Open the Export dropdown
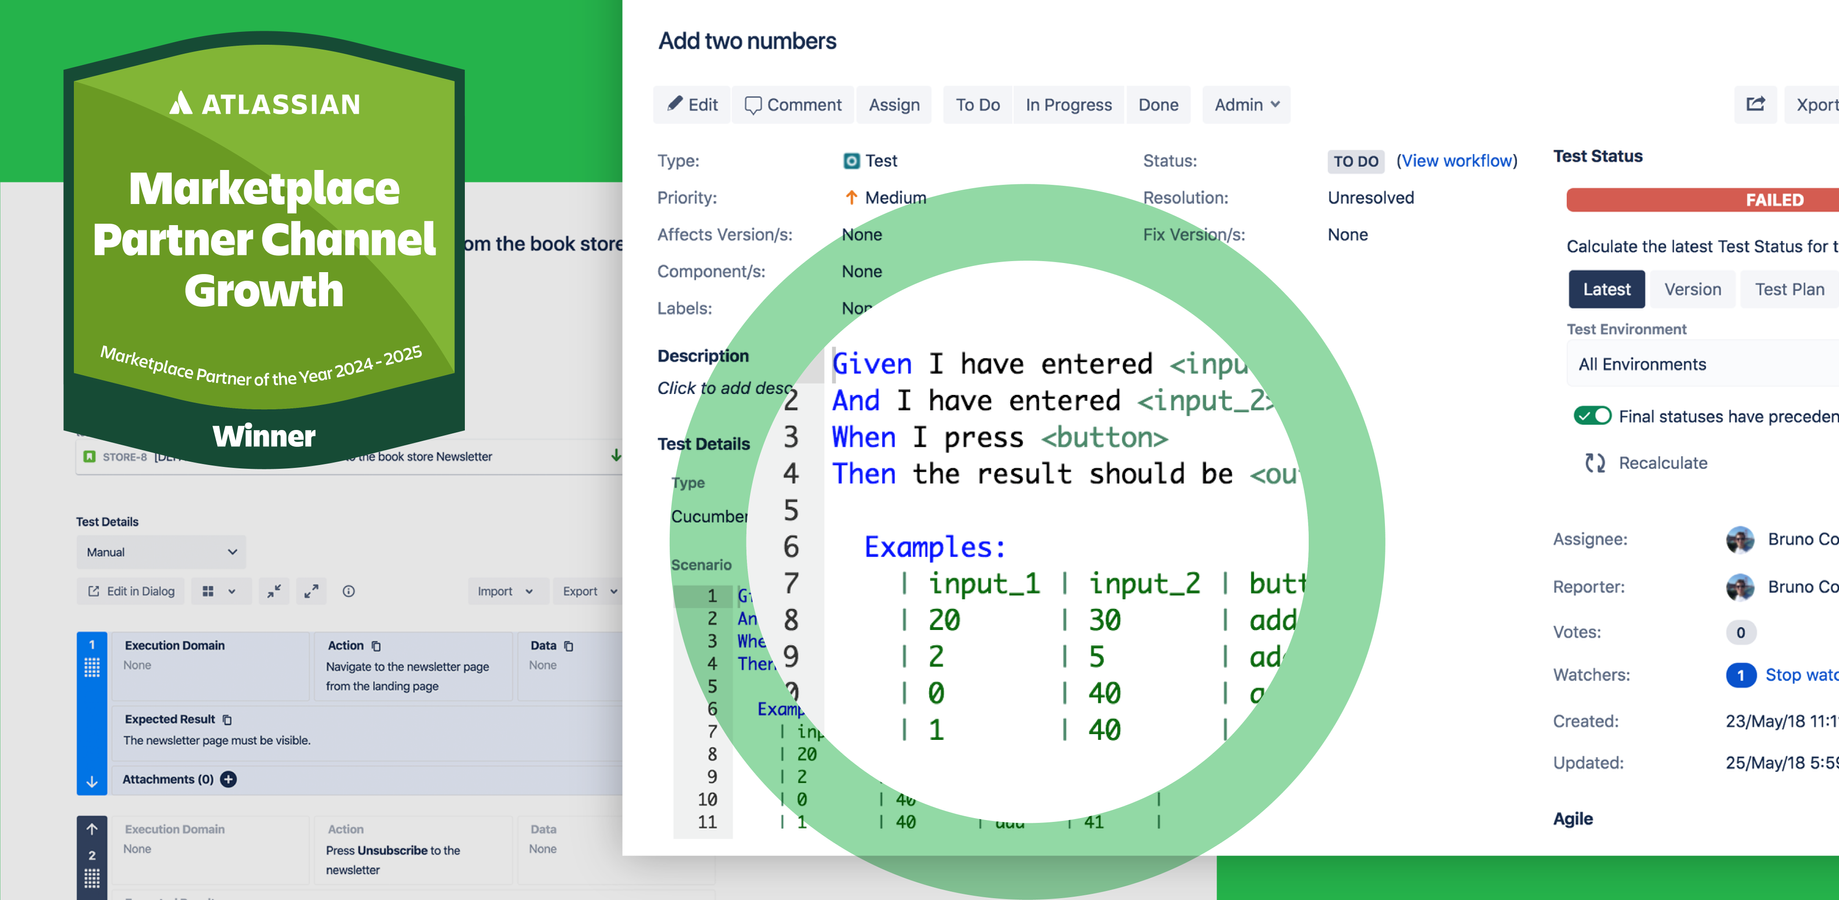 (x=589, y=591)
